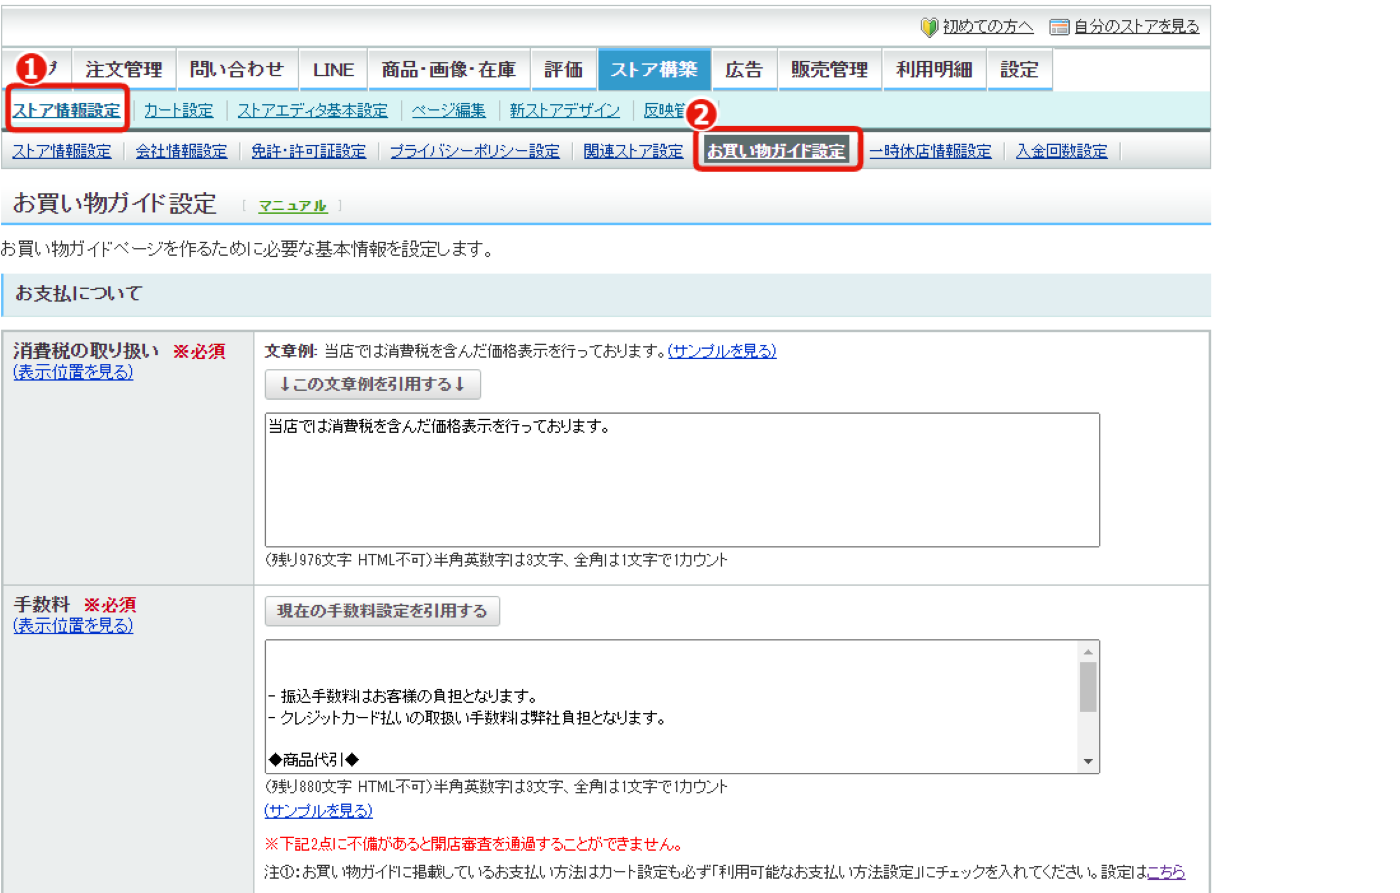Open the 入金回数設定 link
Screen dimensions: 1400x893
[x=1062, y=151]
